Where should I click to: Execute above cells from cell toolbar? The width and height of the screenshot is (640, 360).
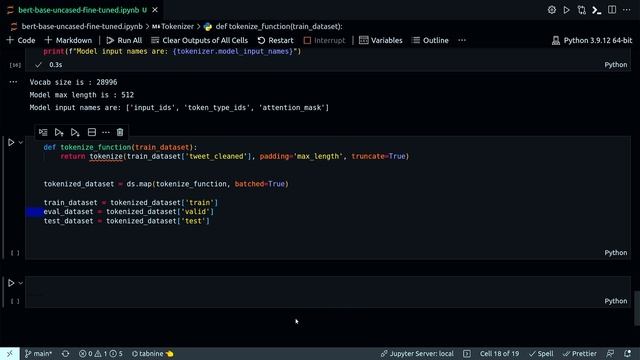(x=59, y=132)
